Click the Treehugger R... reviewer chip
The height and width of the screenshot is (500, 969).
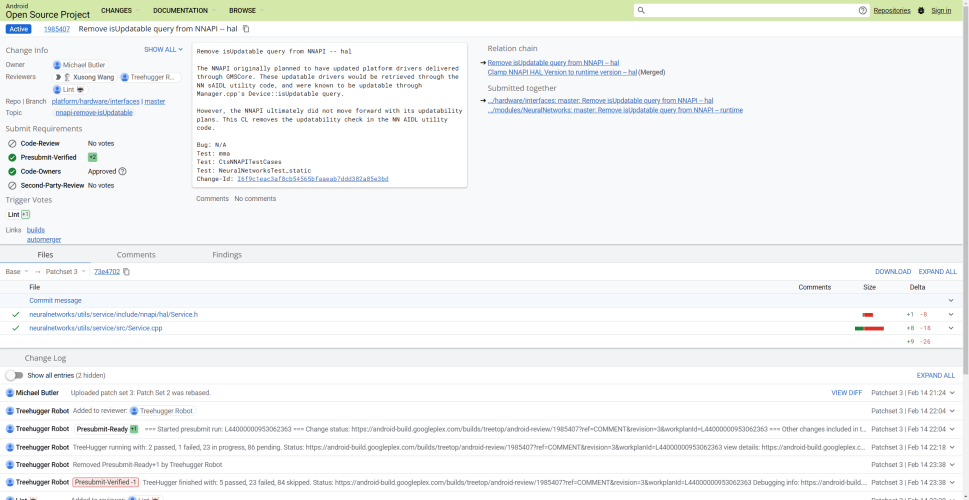150,77
